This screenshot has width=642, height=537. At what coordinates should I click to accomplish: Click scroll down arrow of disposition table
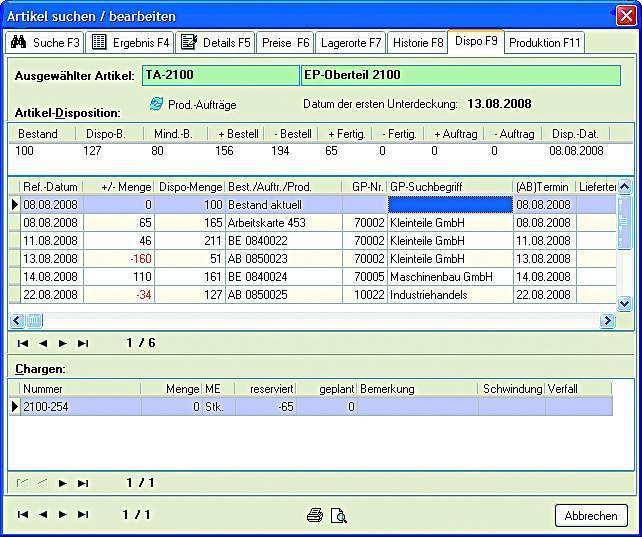[624, 303]
